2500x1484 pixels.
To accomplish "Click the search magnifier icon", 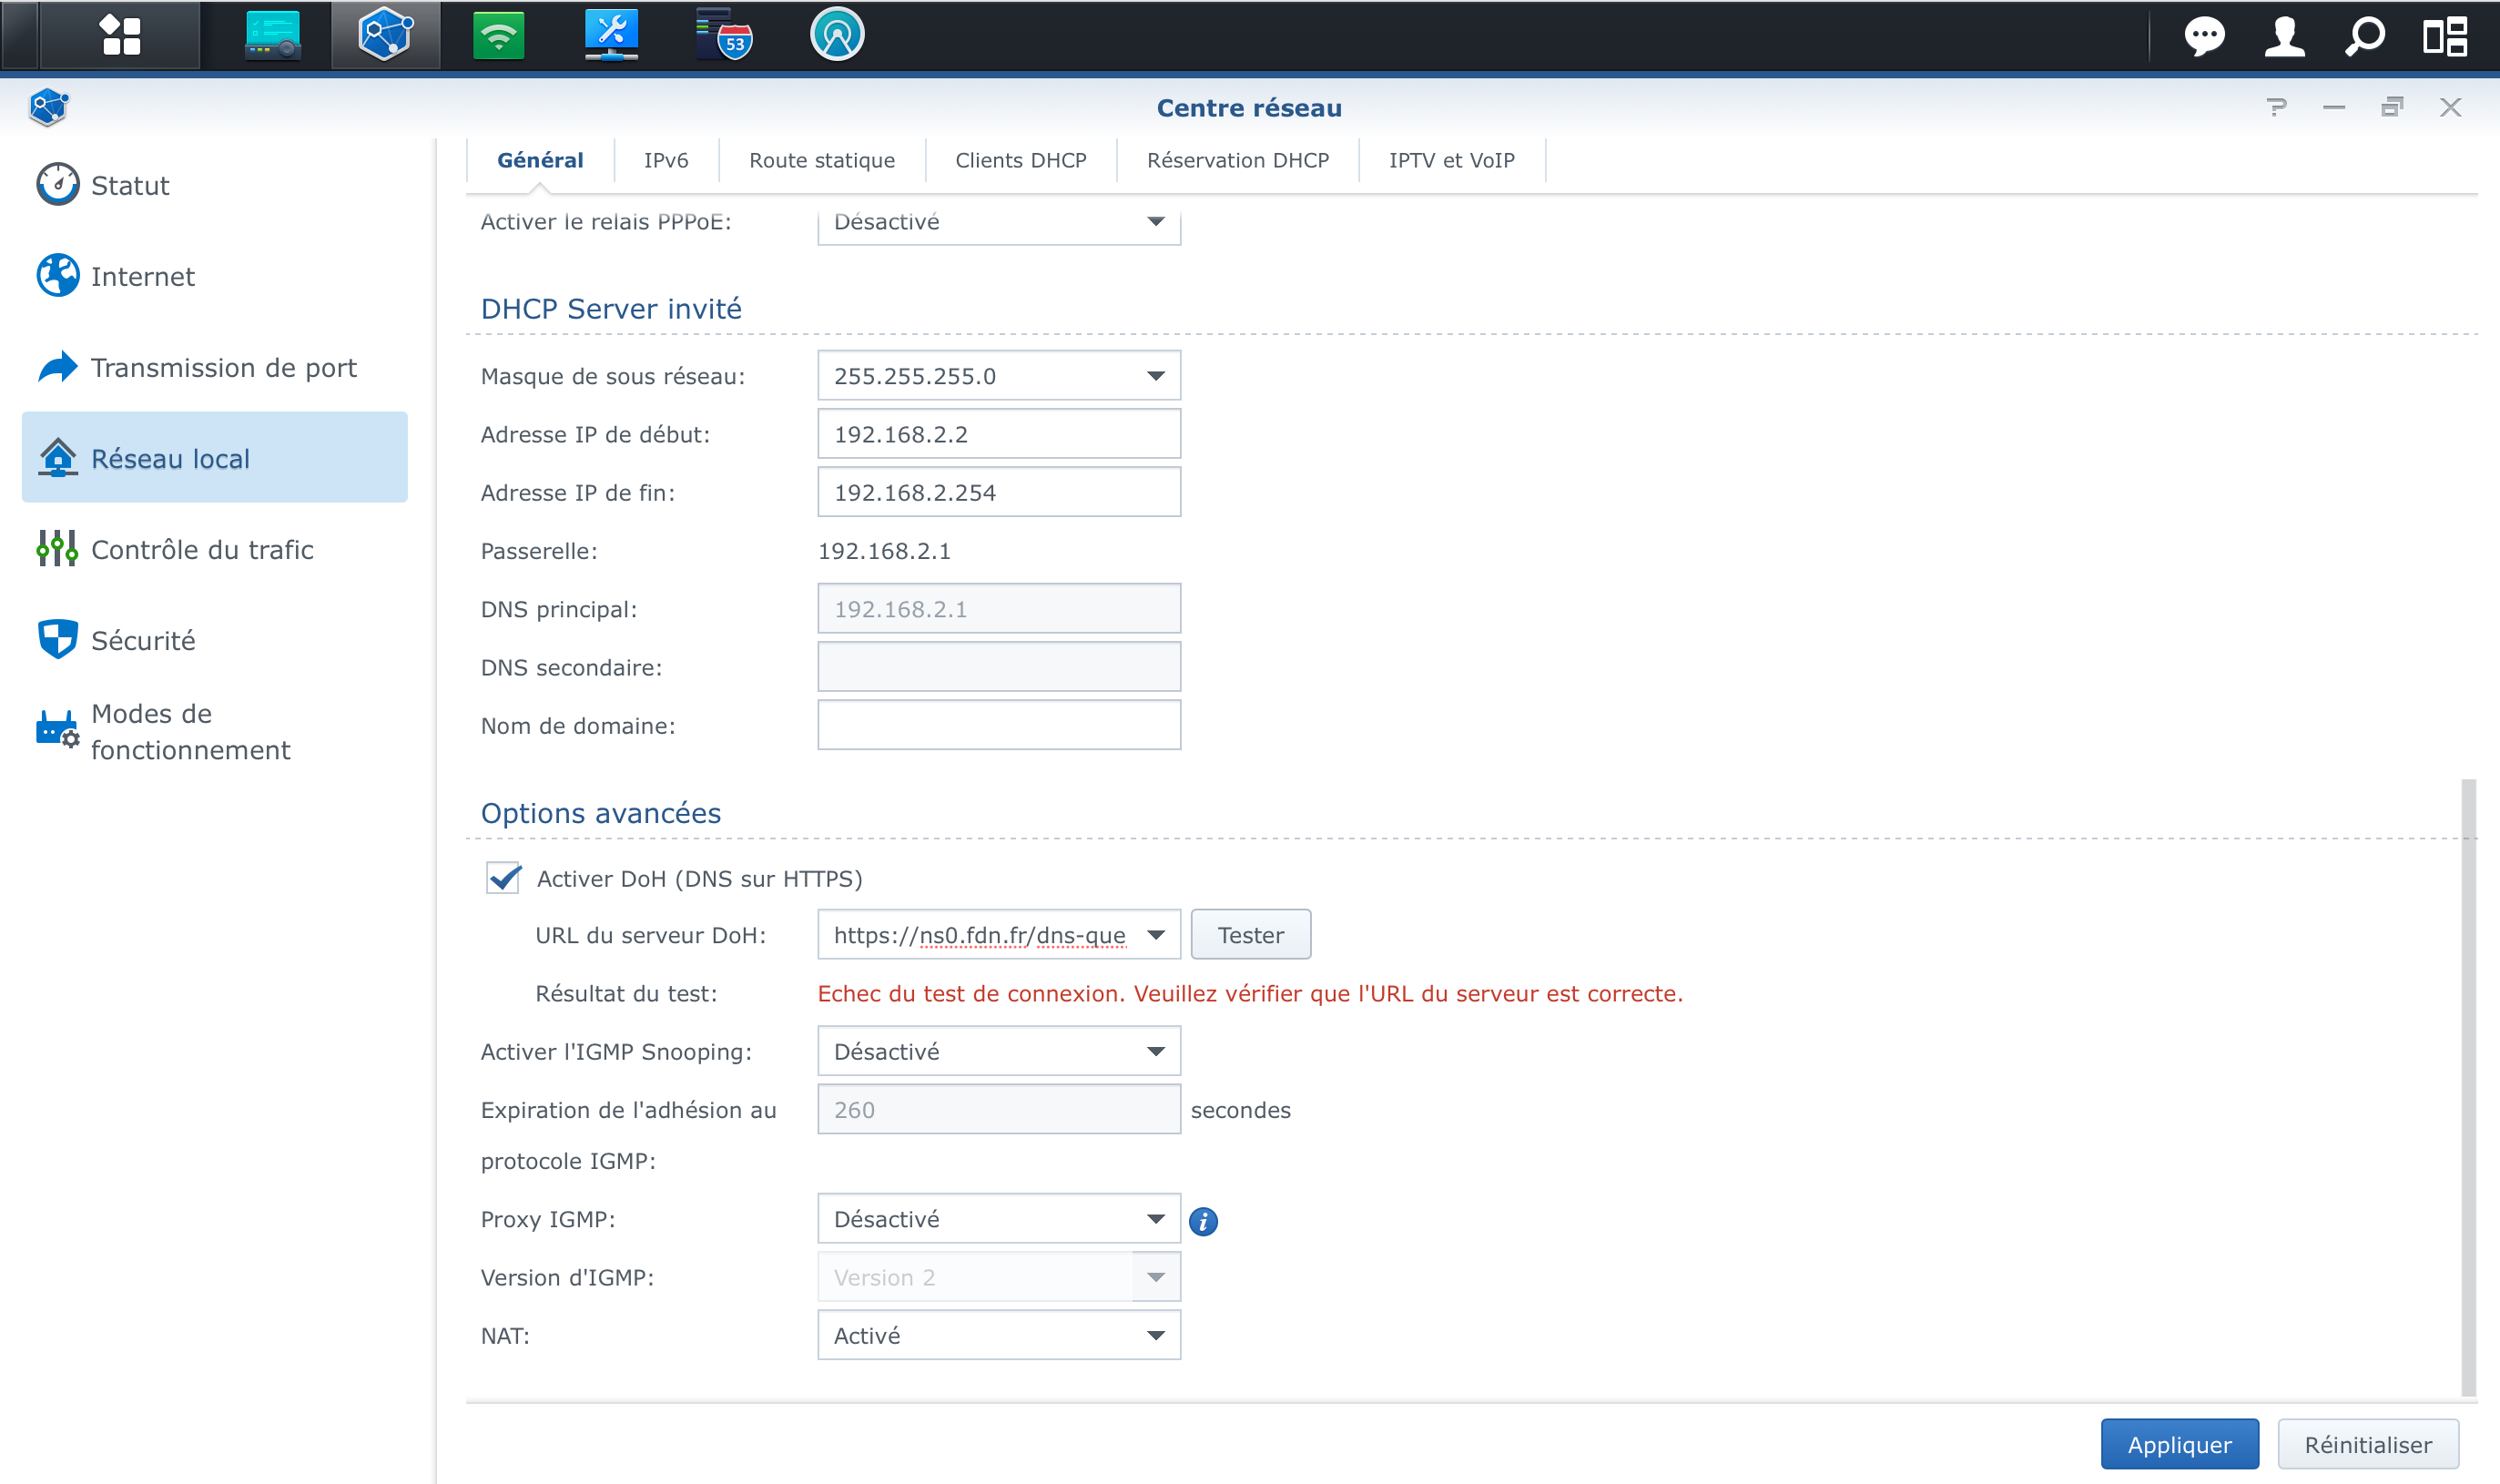I will pyautogui.click(x=2364, y=36).
